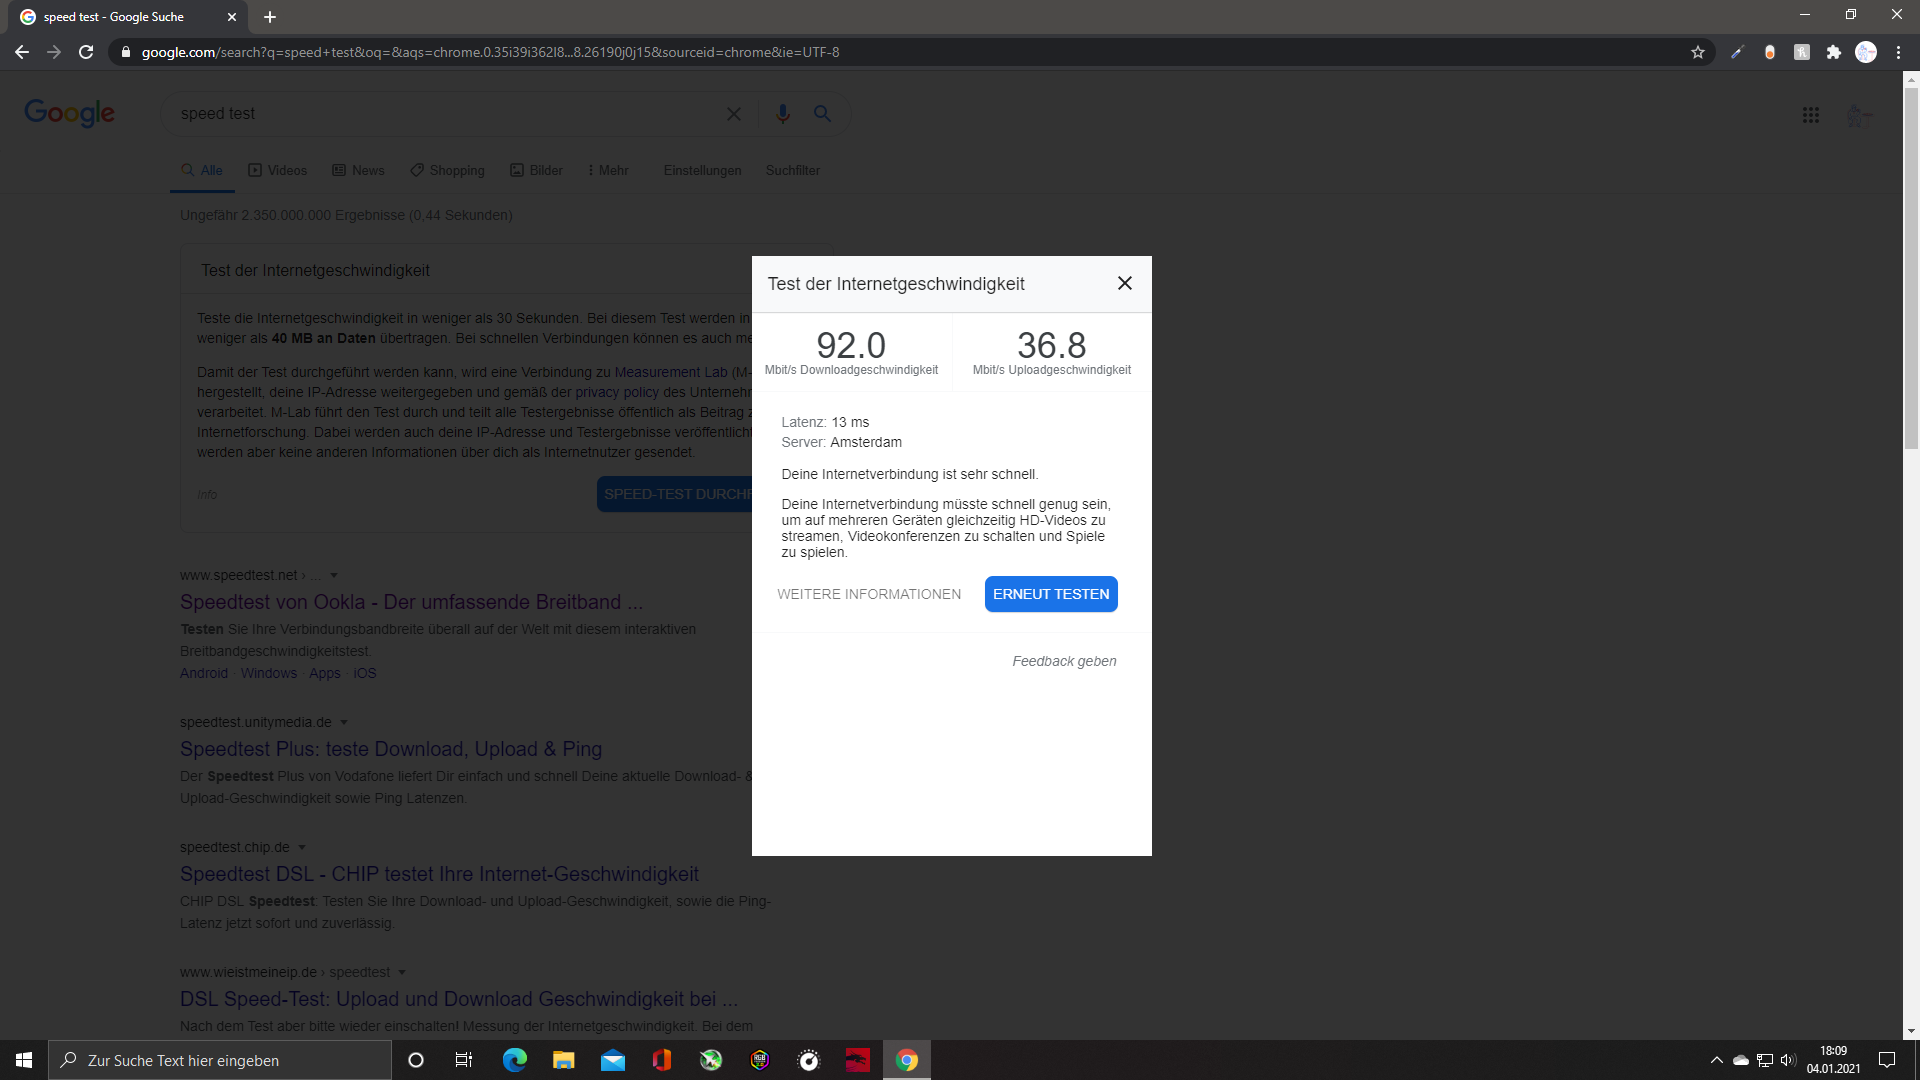Activate voice search with the microphone icon
The height and width of the screenshot is (1080, 1920).
pos(782,114)
